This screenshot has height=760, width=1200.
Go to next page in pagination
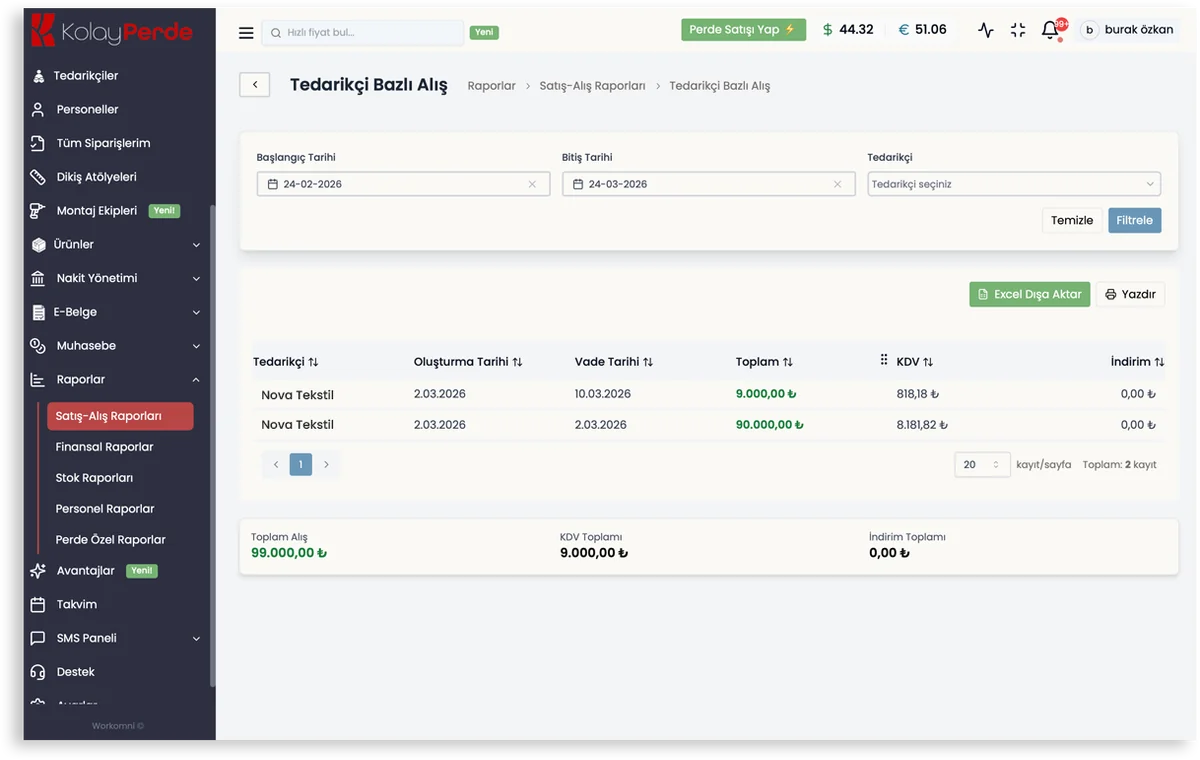point(326,465)
